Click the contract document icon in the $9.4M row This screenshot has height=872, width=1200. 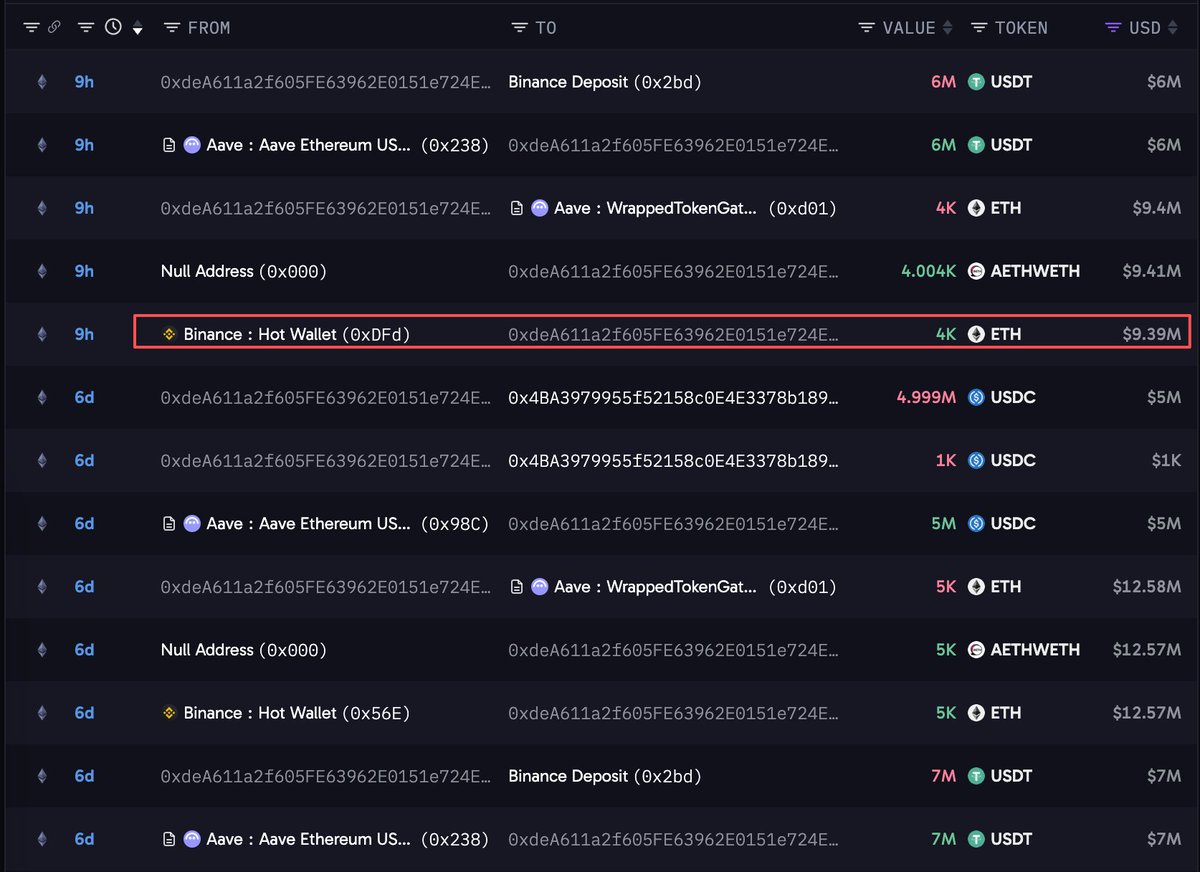pos(517,208)
